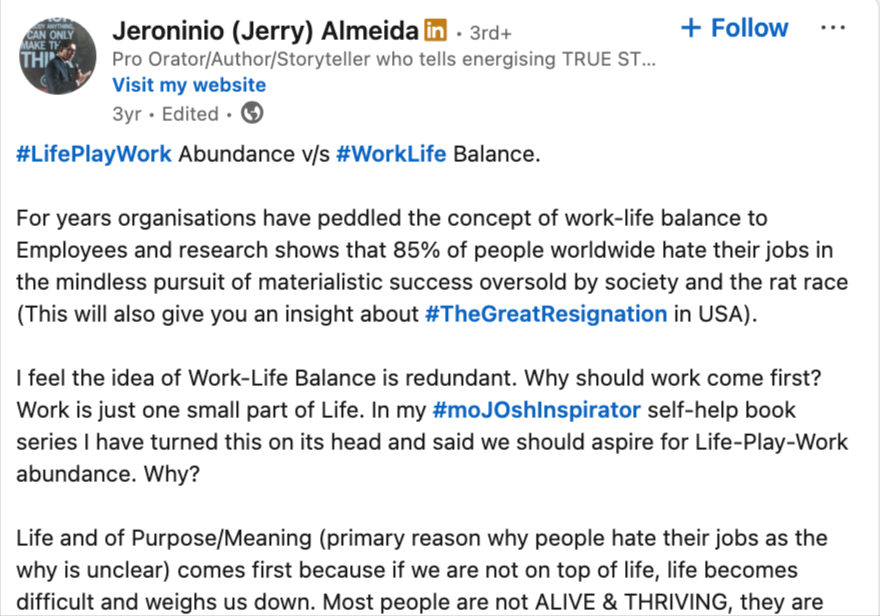
Task: Open the Jeroninio (Jerry) Almeida name link
Action: point(265,30)
